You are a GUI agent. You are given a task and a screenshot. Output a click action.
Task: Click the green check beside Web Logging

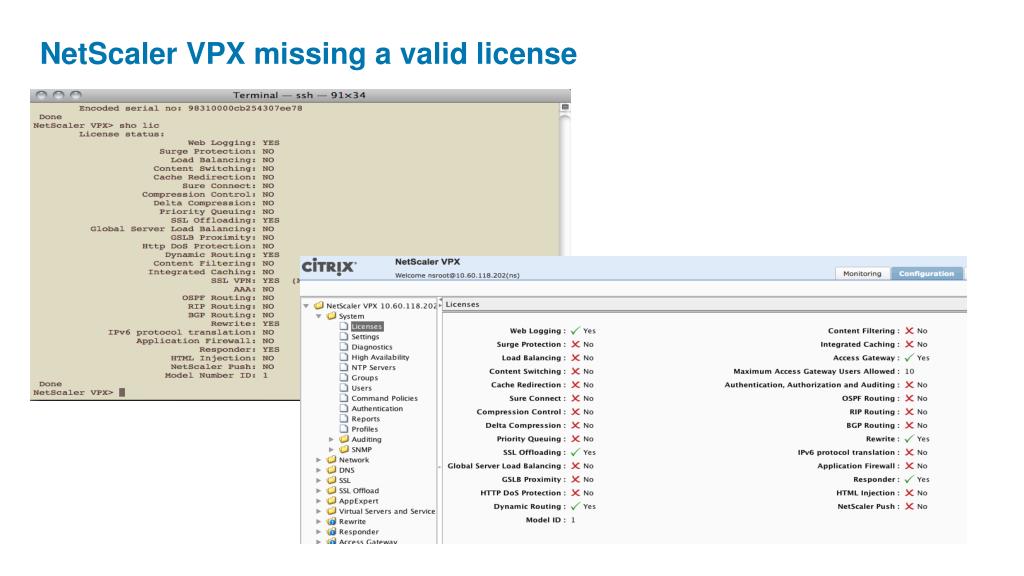(x=575, y=331)
